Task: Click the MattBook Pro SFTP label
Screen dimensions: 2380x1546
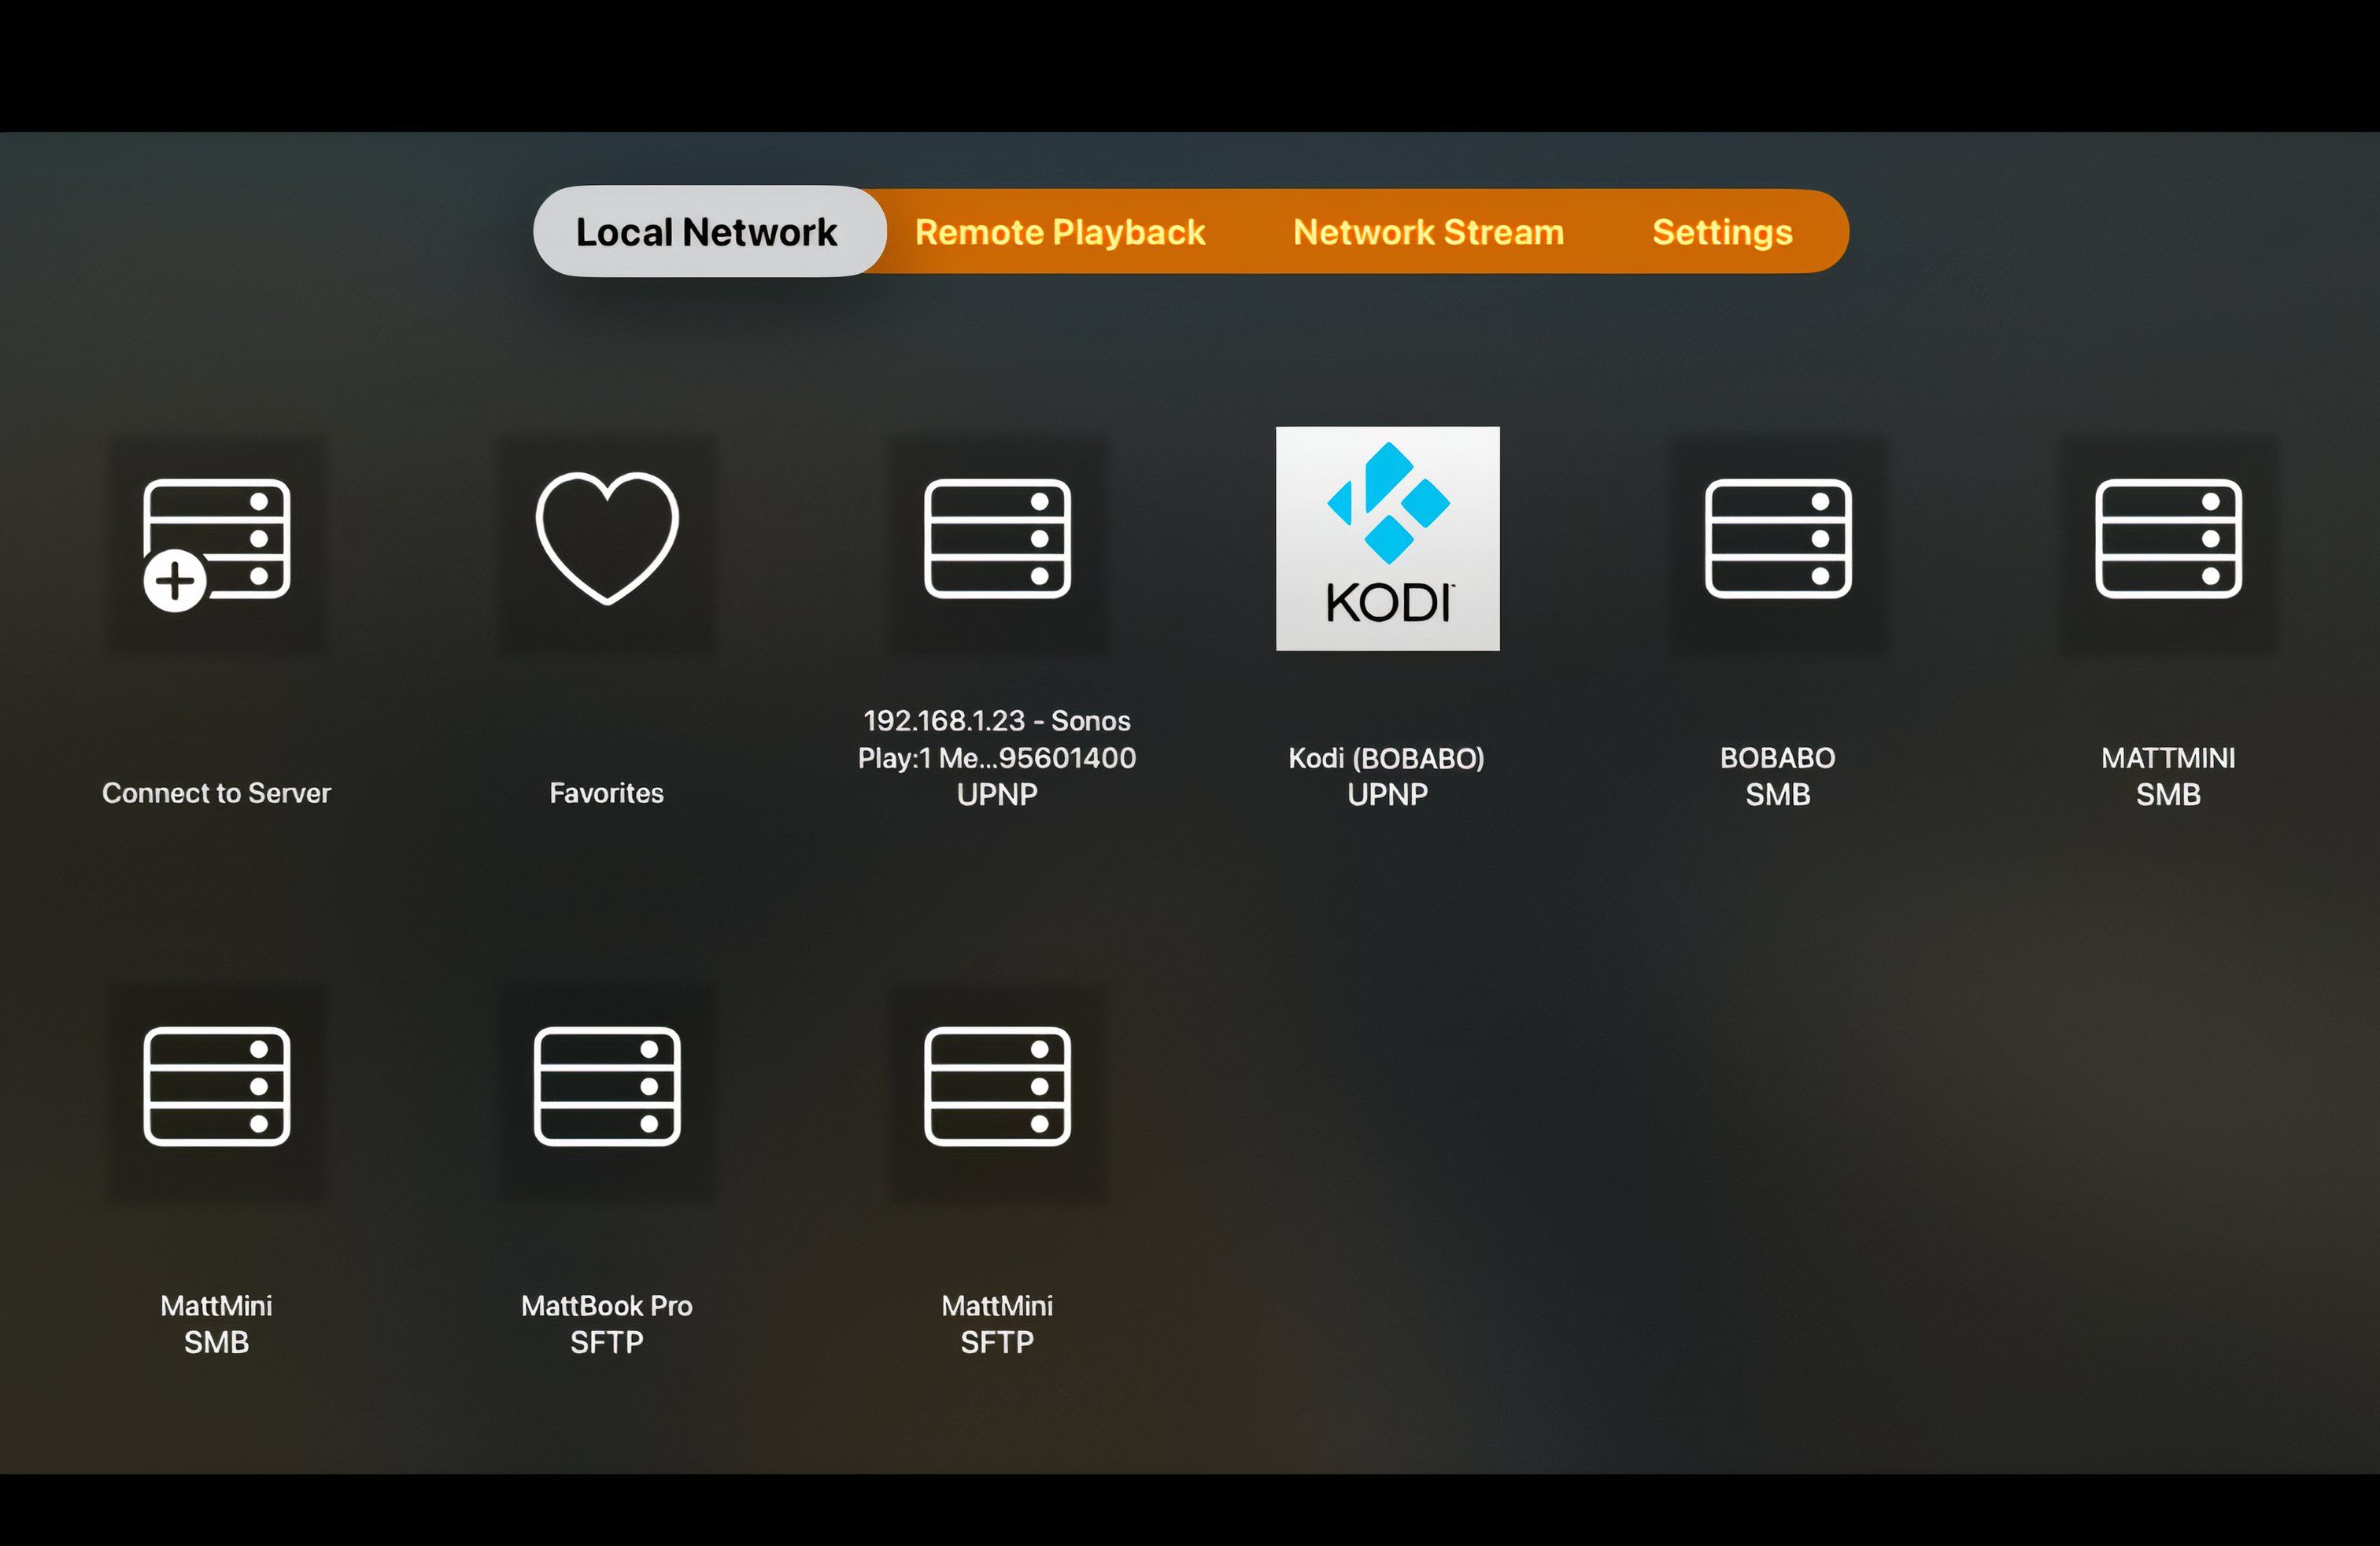Action: [x=605, y=1323]
